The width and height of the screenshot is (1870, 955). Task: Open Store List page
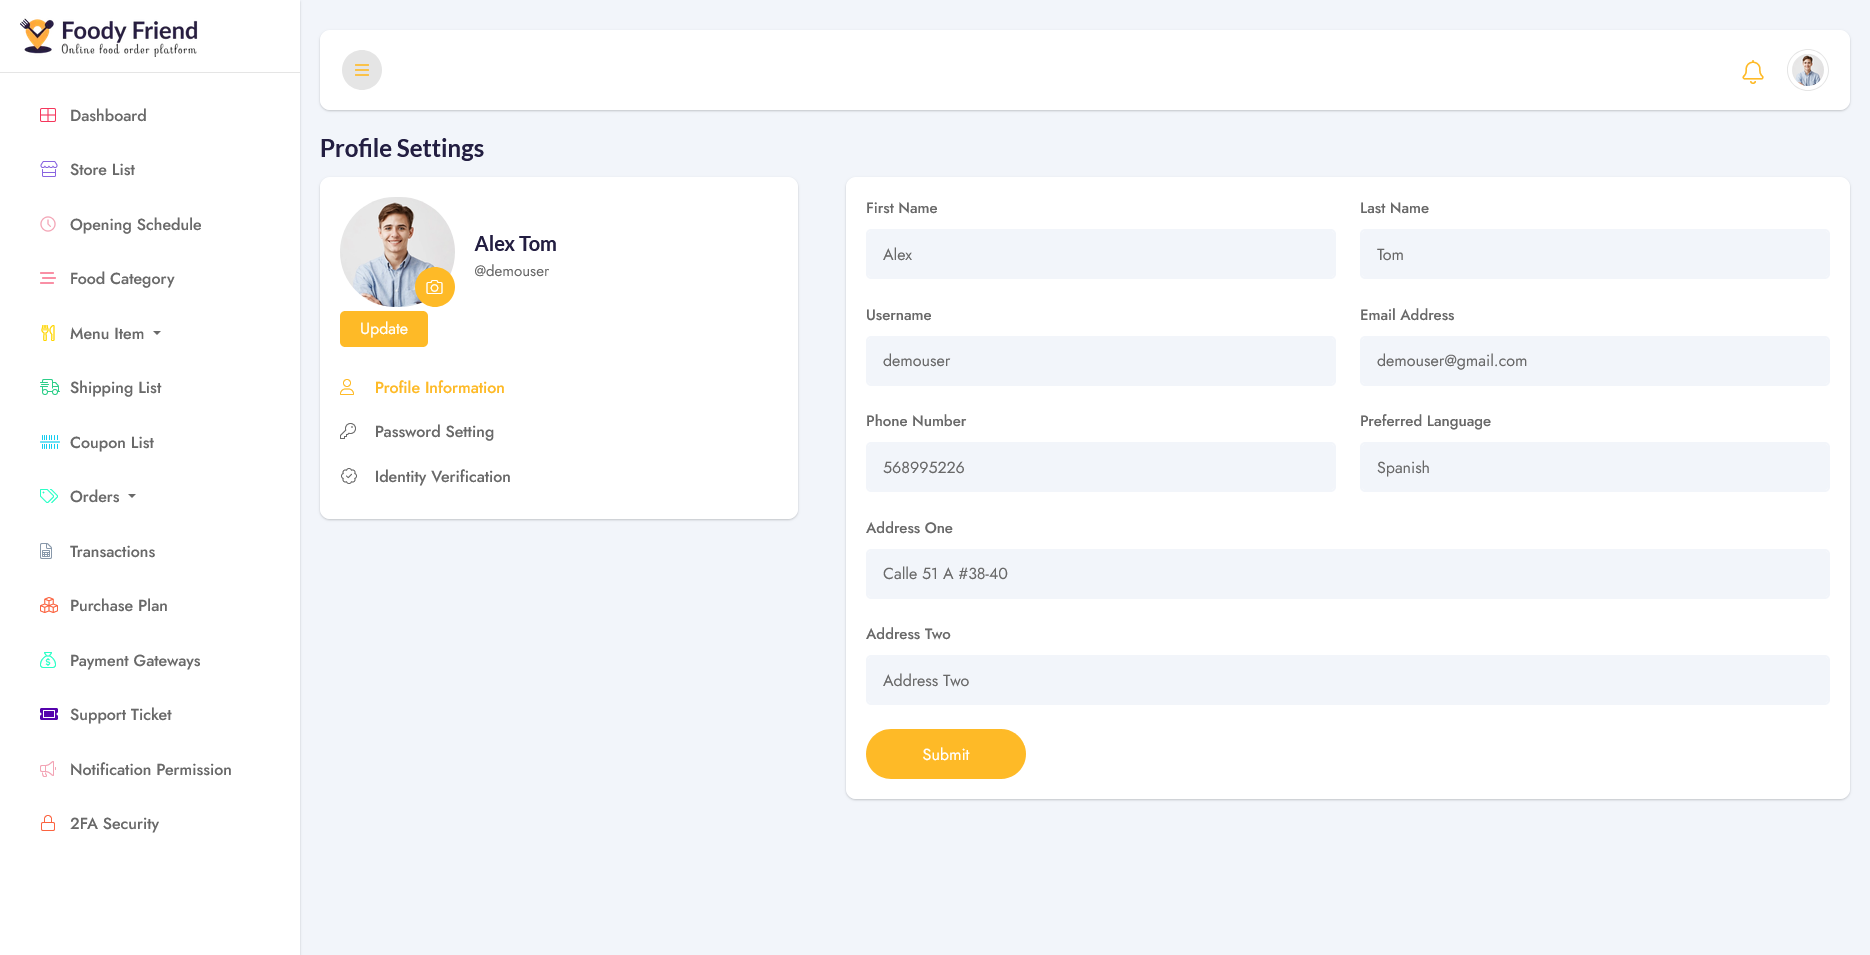point(102,169)
